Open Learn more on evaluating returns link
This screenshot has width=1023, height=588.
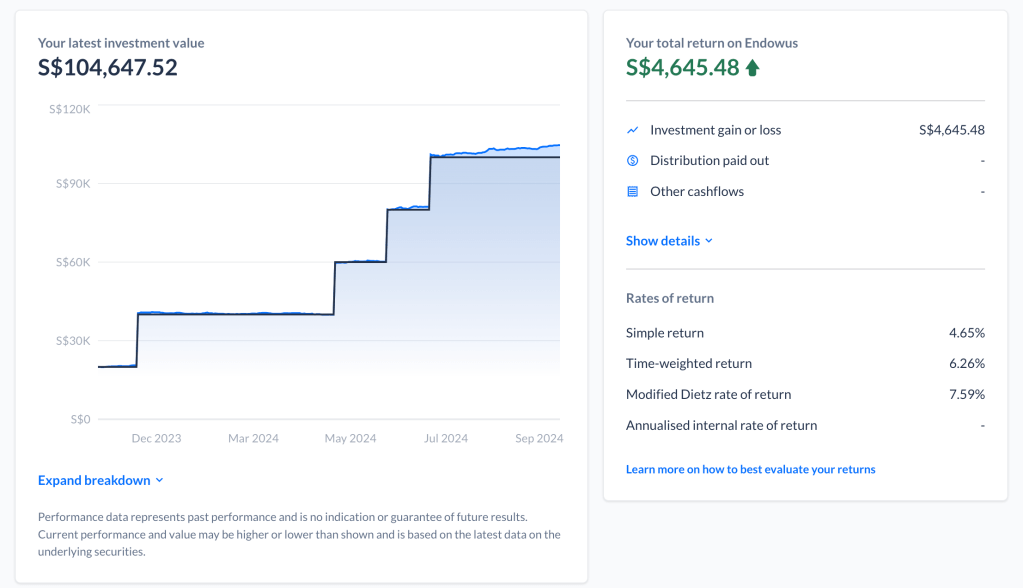click(x=750, y=470)
